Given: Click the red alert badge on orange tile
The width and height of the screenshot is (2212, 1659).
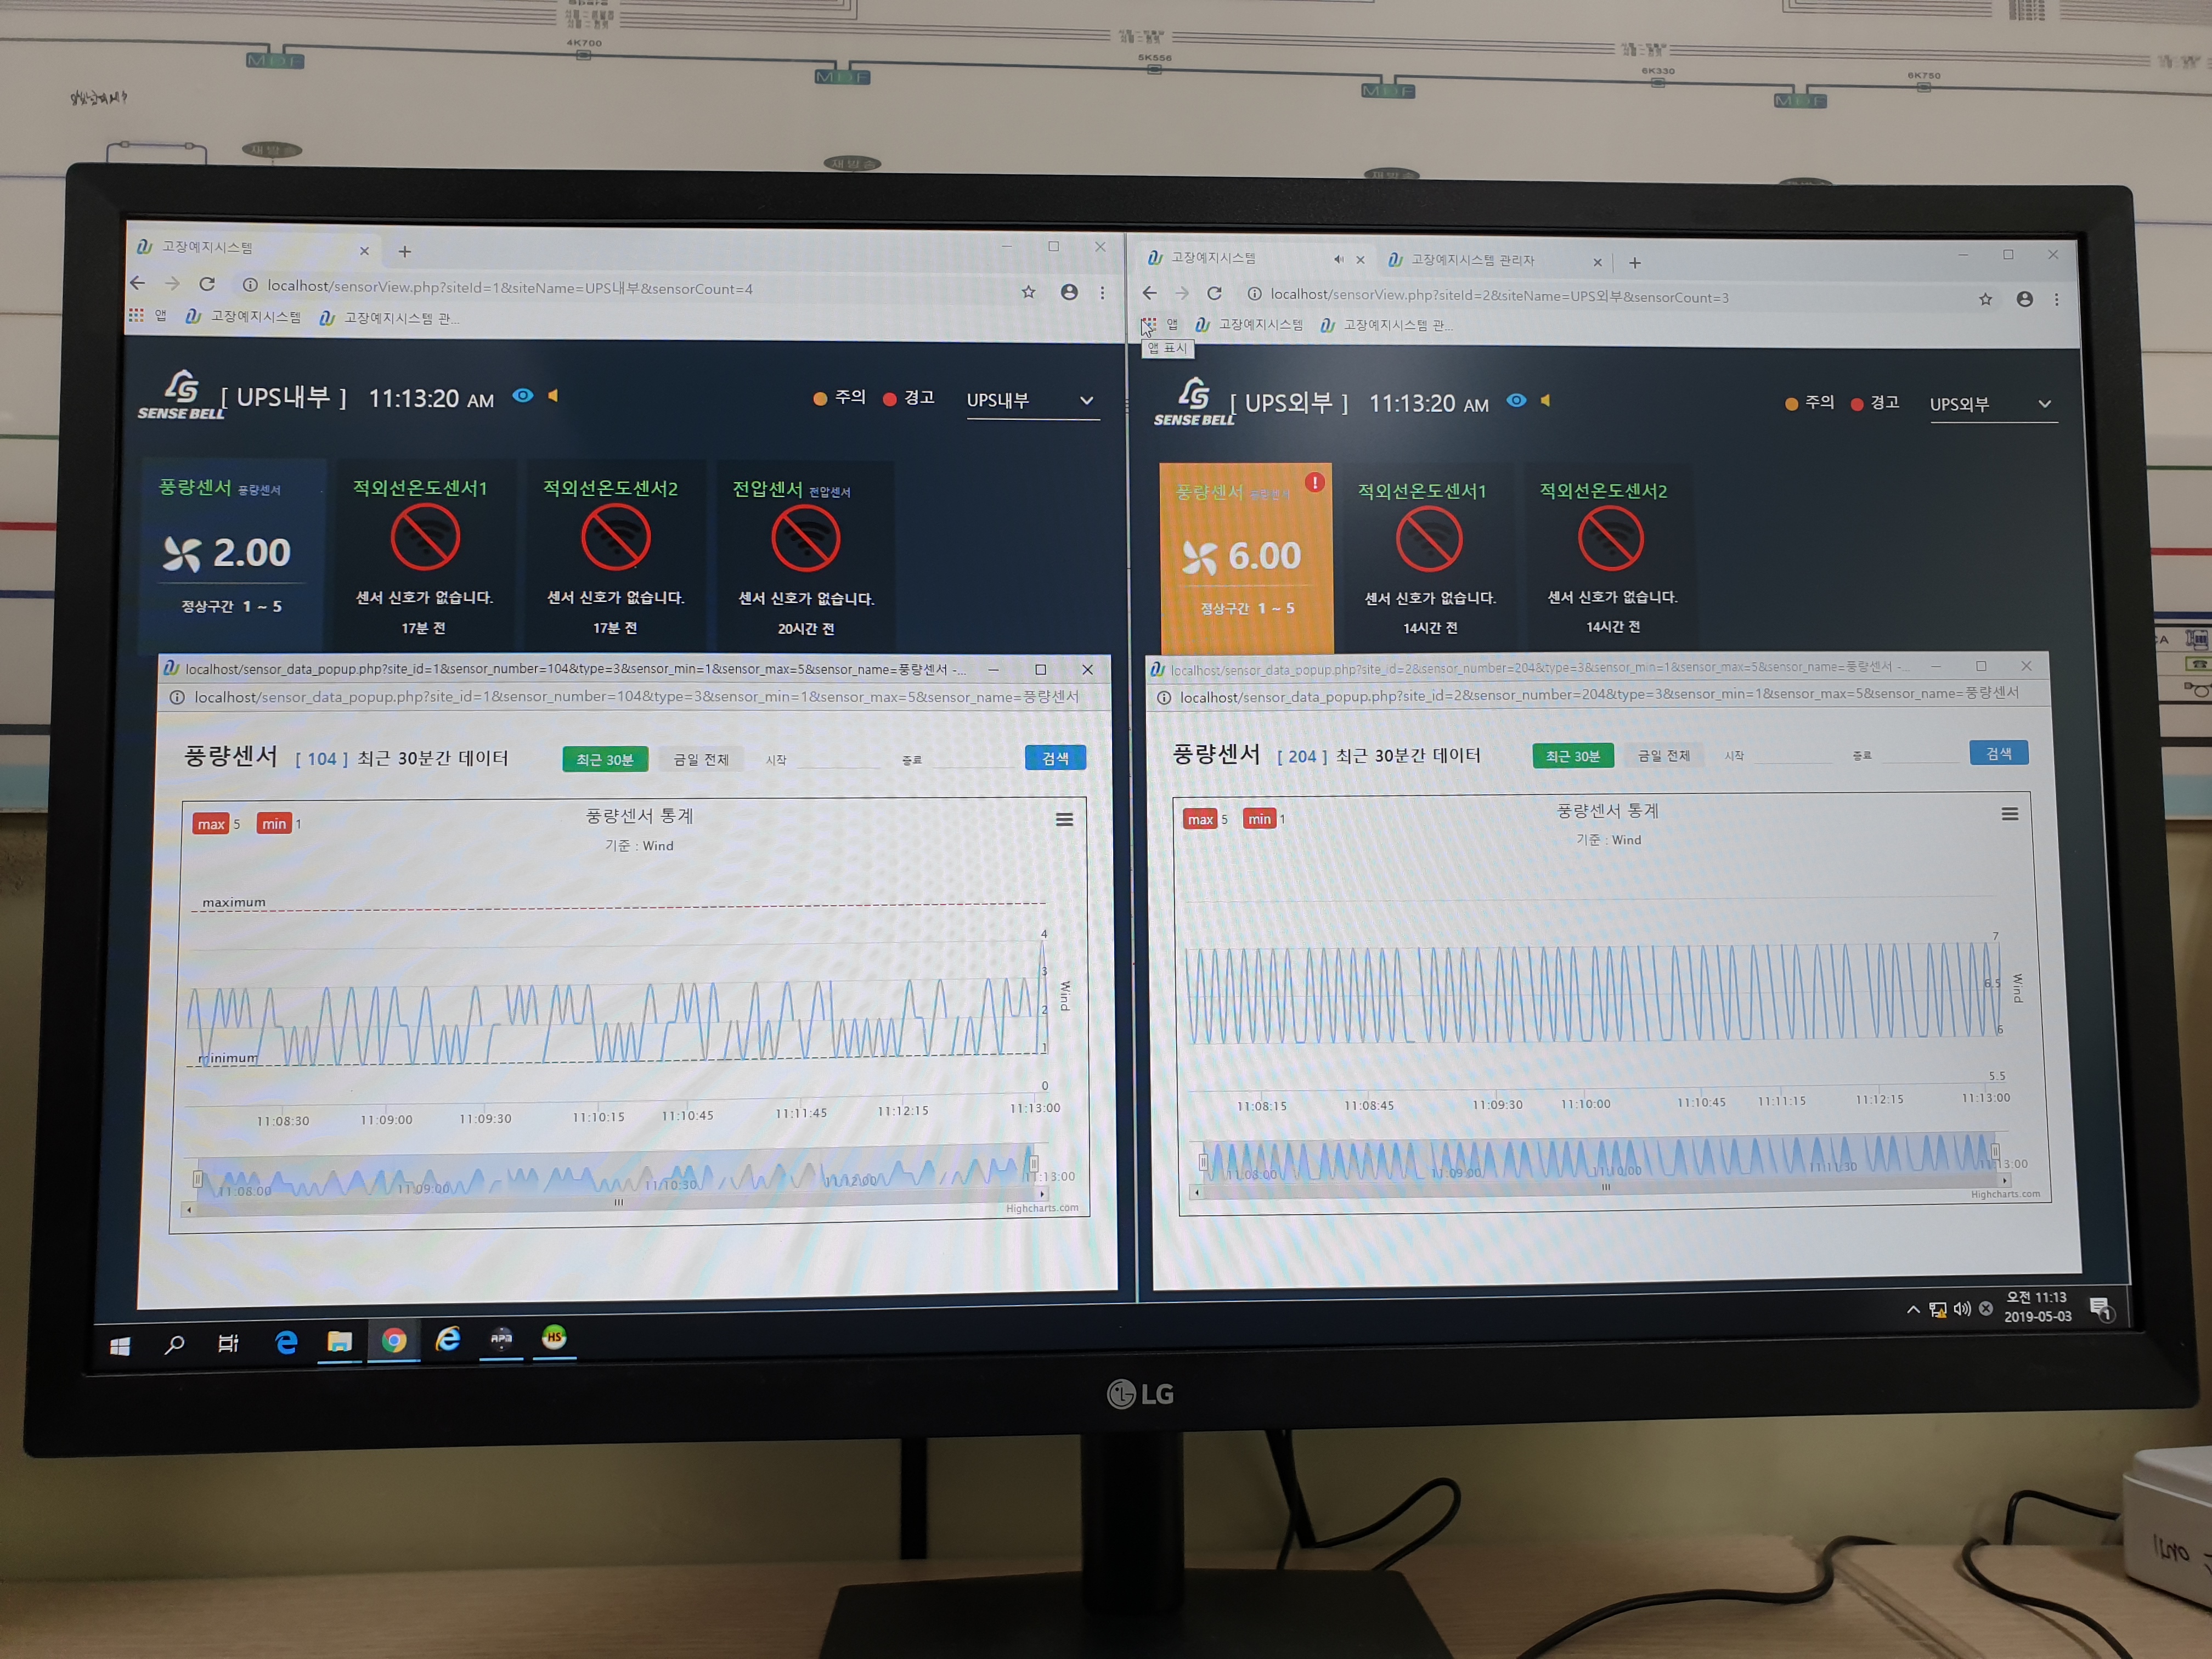Looking at the screenshot, I should point(1315,483).
